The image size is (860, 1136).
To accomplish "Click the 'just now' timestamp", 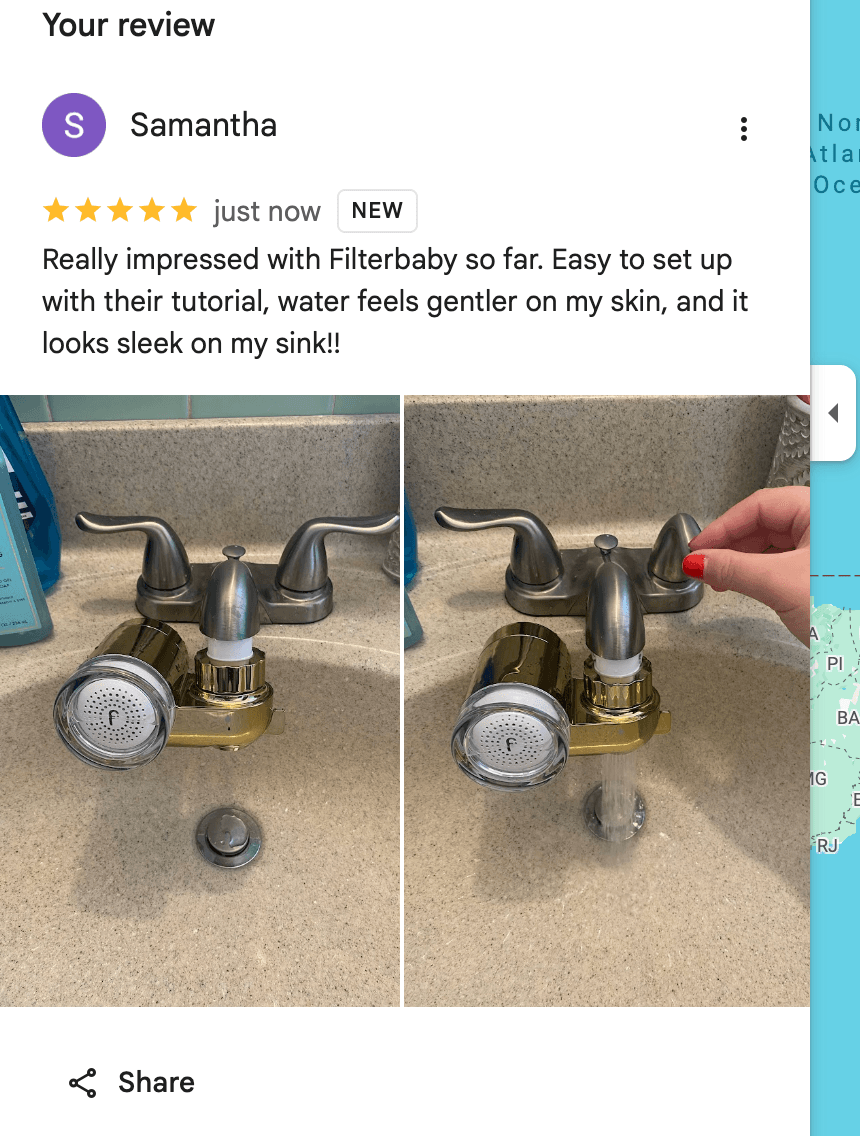I will tap(267, 212).
